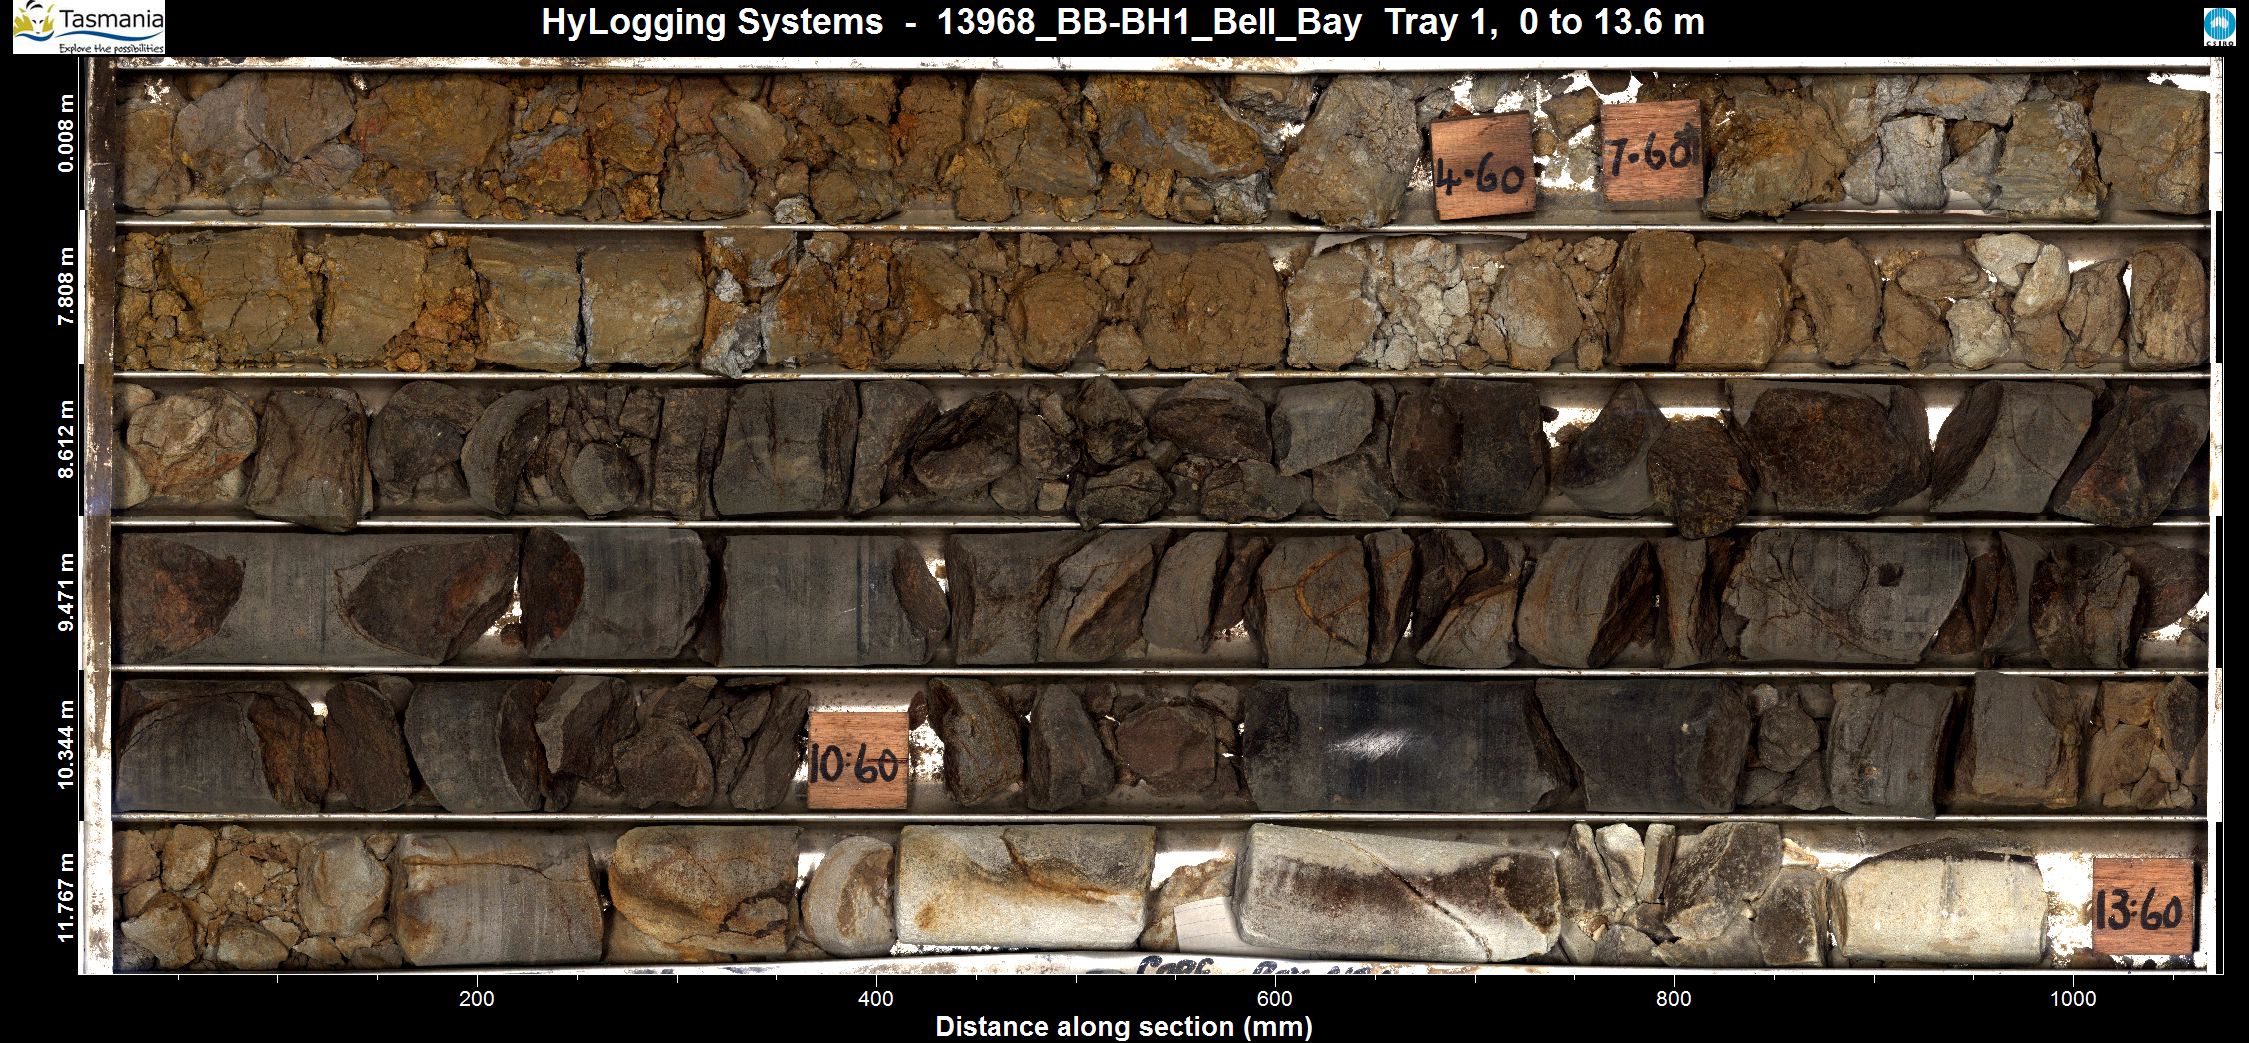This screenshot has height=1043, width=2249.
Task: Click the wooden depth block marked 4.60
Action: tap(1482, 167)
